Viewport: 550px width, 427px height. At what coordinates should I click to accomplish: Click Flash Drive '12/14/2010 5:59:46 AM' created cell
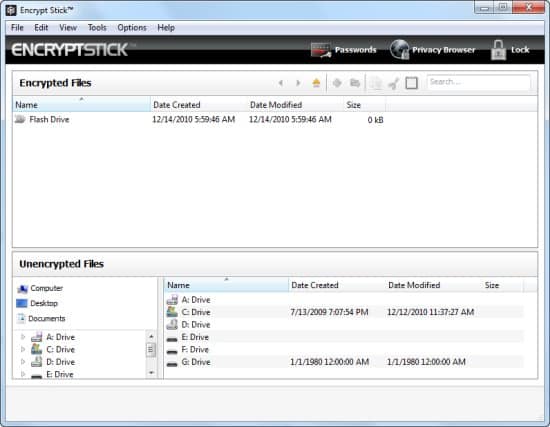point(194,119)
